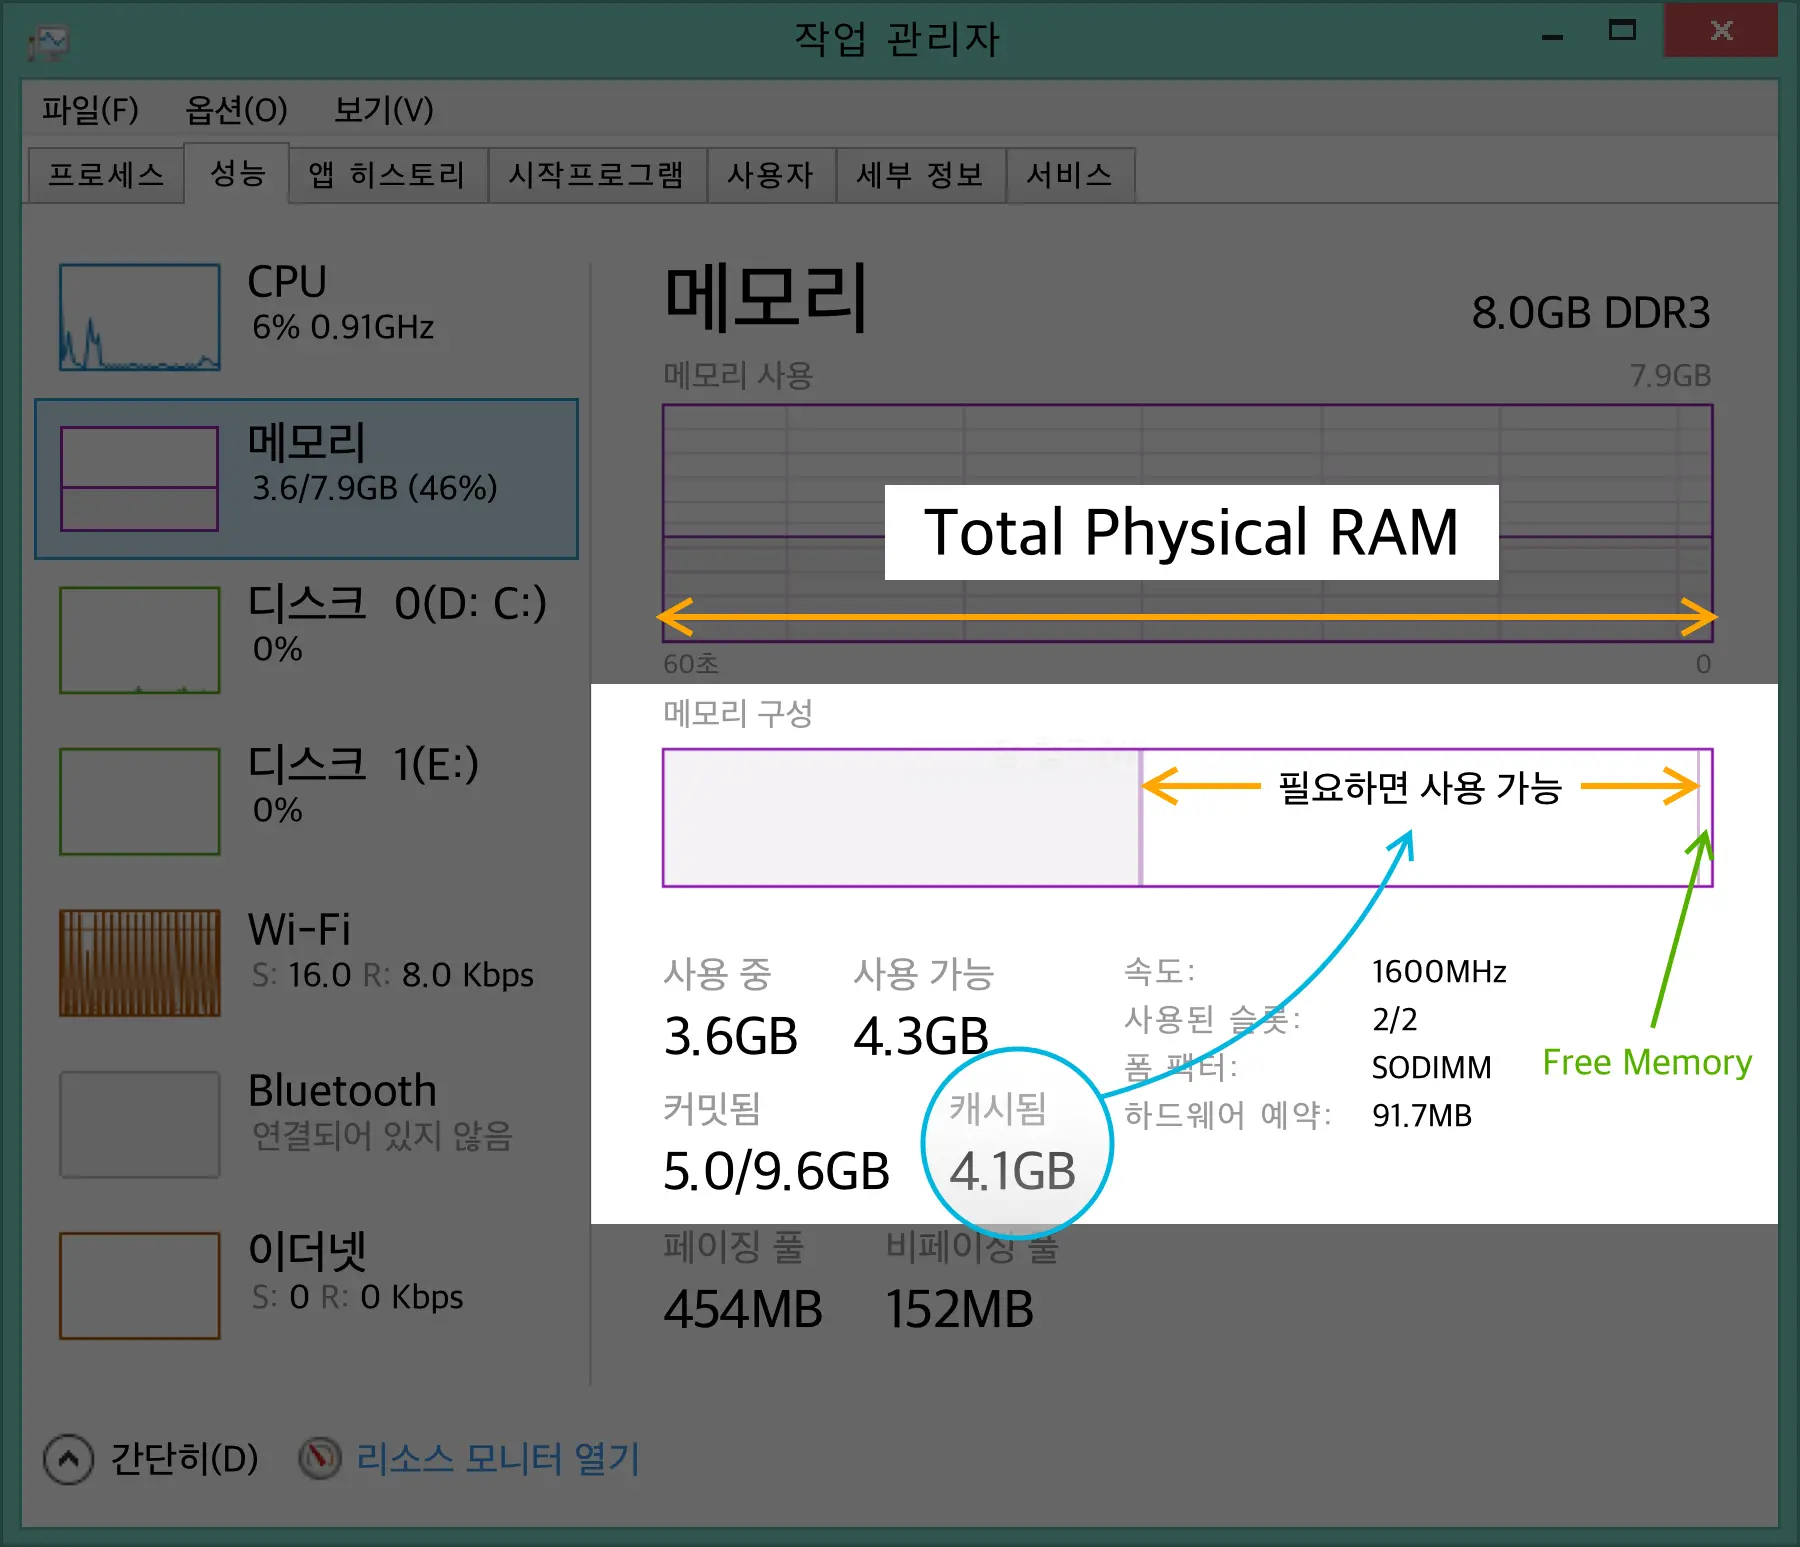This screenshot has height=1547, width=1800.
Task: Switch to the 사용자 tab
Action: click(x=771, y=175)
